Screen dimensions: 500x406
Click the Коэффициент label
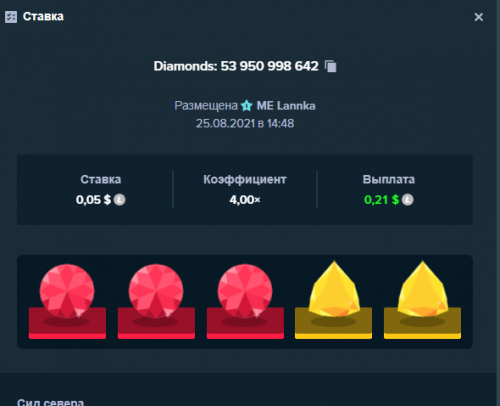coord(245,179)
